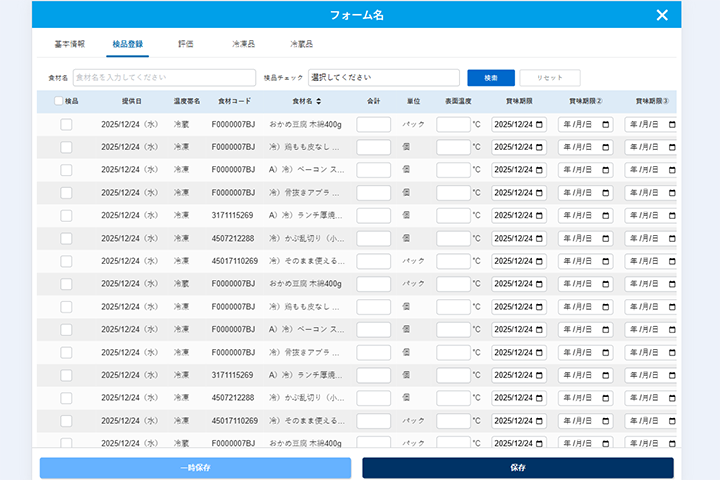Sort the table by 食材名 column arrows
Viewport: 720px width, 480px height.
click(318, 101)
